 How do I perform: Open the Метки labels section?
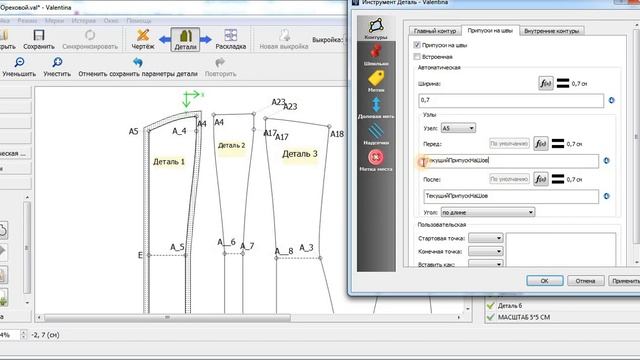click(x=376, y=81)
